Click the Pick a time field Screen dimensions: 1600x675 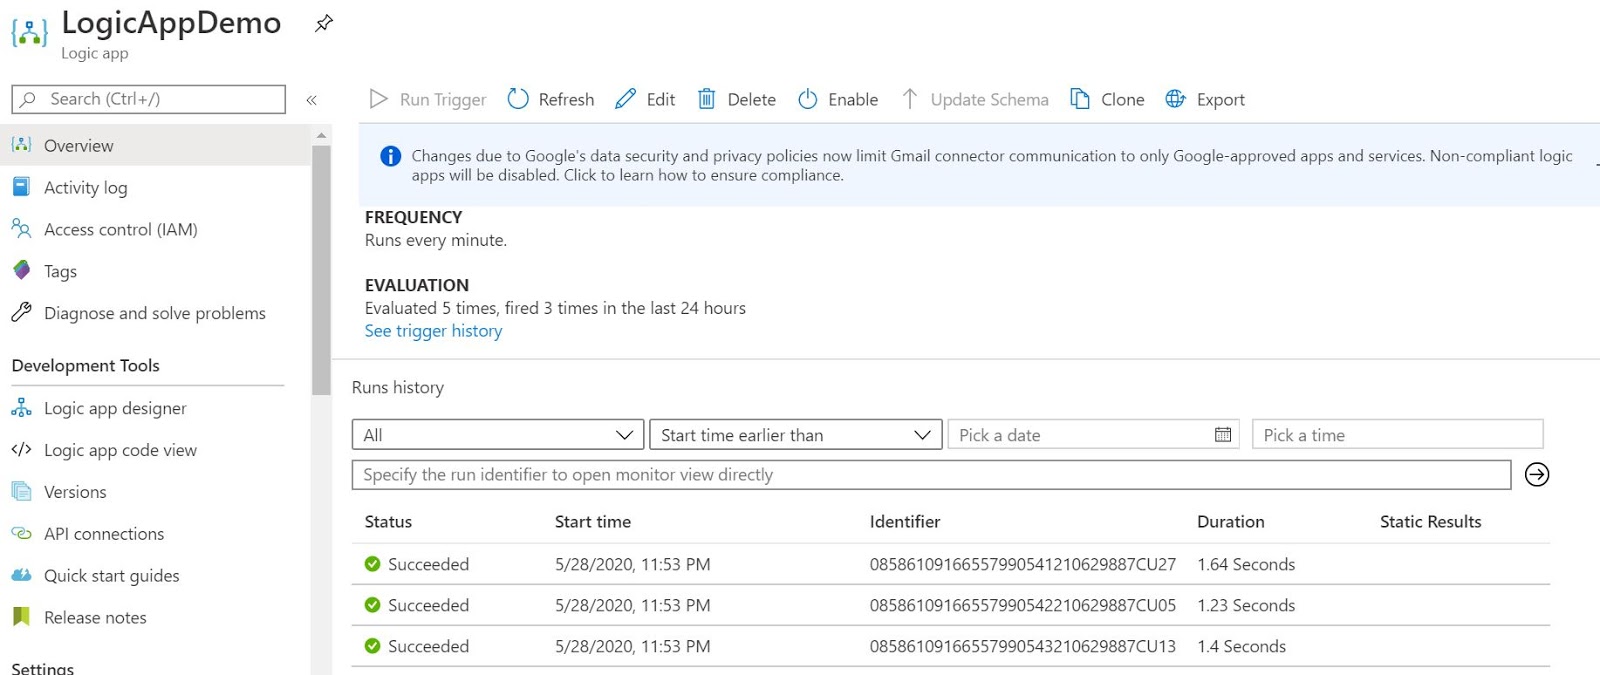(x=1397, y=434)
